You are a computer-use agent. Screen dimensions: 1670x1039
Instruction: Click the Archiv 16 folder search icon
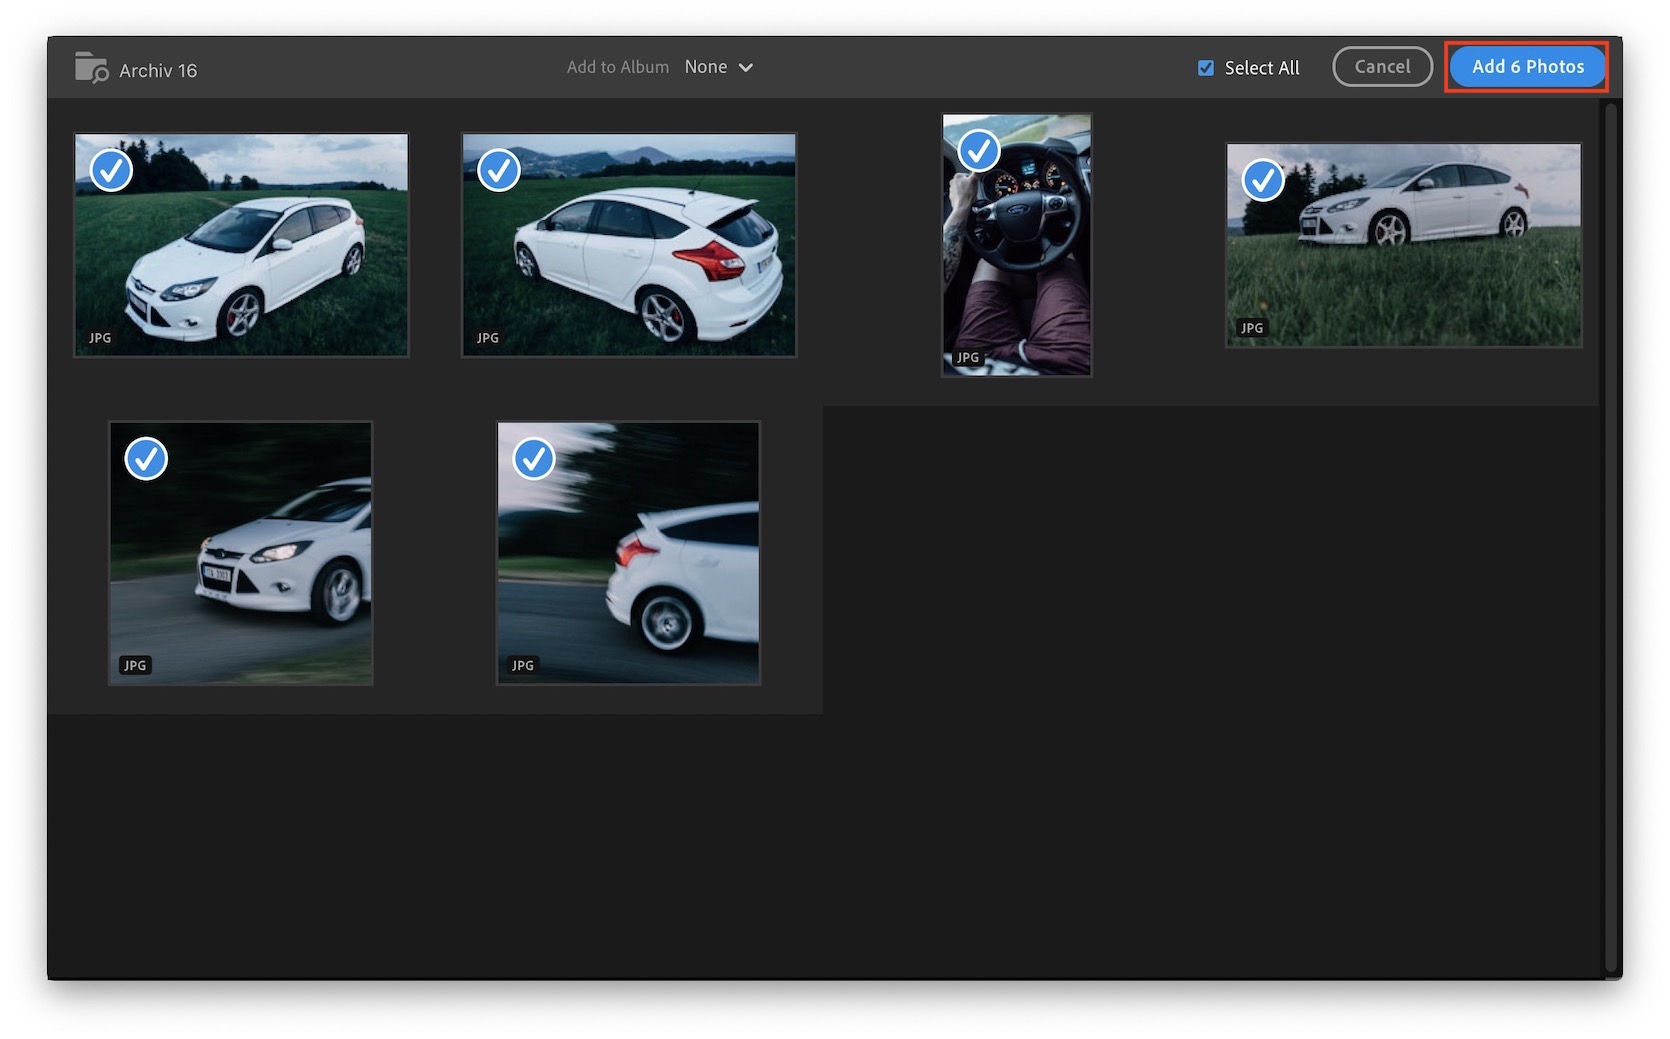[x=91, y=68]
